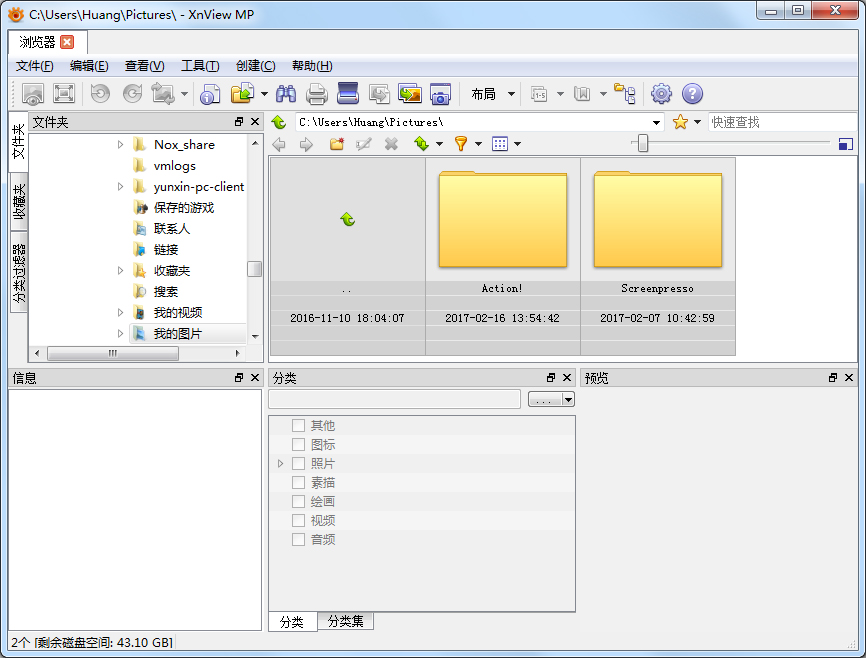
Task: Rotate left using the counter-clockwise icon
Action: coord(100,93)
